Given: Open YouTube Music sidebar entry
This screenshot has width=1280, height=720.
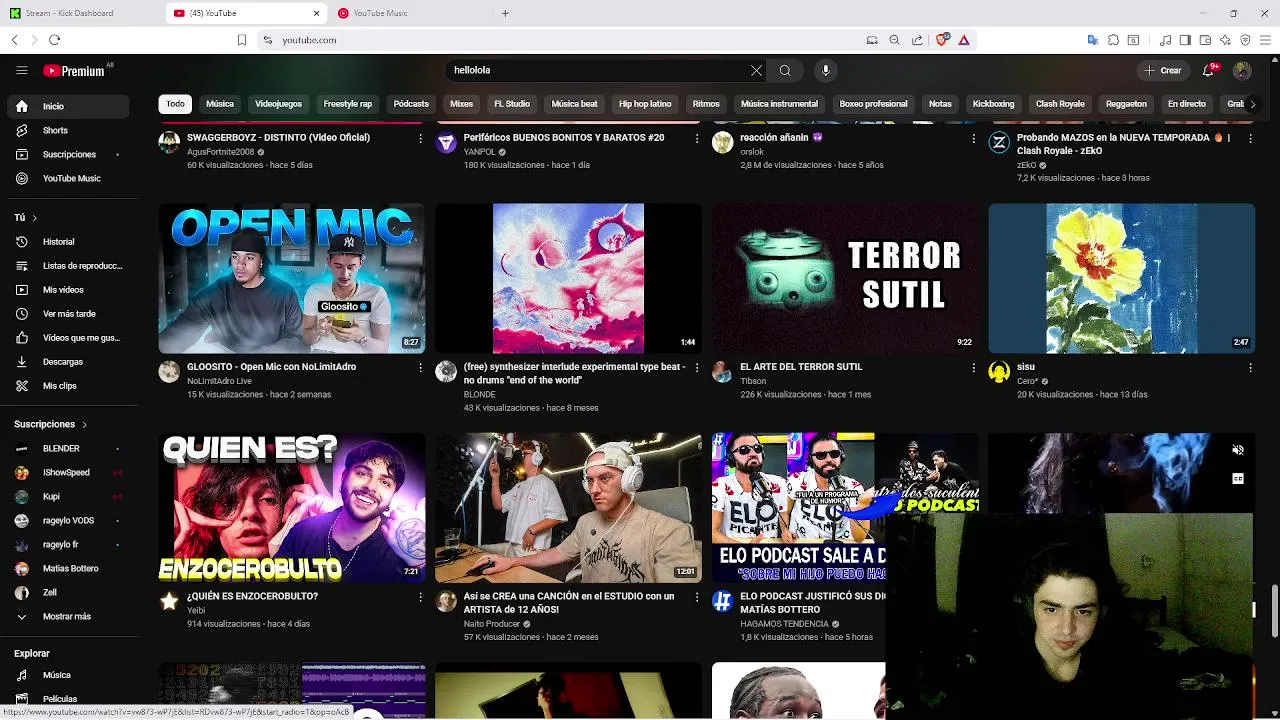Looking at the screenshot, I should tap(68, 178).
